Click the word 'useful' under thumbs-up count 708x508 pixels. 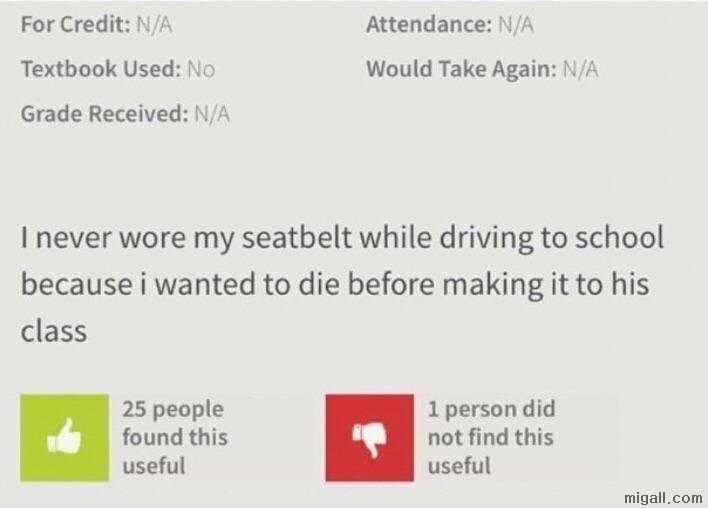pyautogui.click(x=154, y=466)
